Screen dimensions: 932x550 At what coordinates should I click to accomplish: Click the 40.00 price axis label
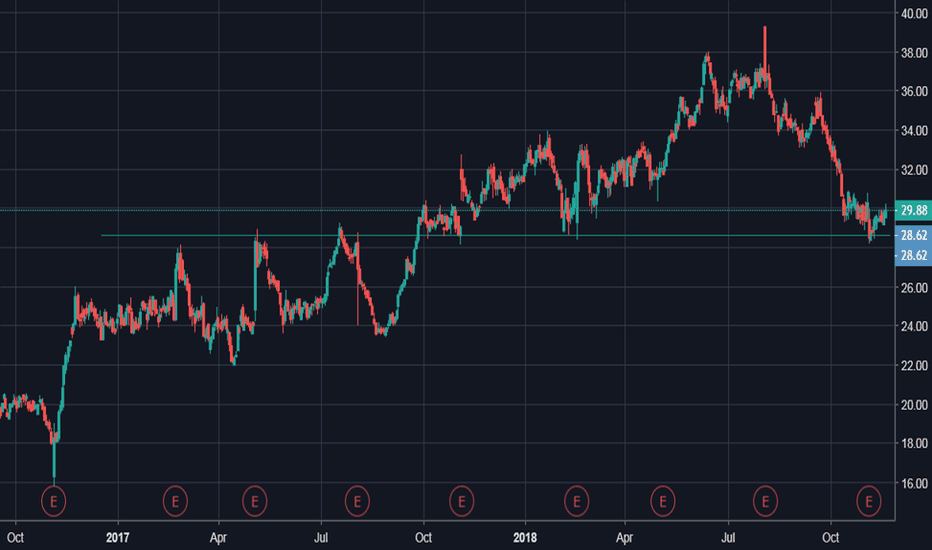click(x=914, y=13)
